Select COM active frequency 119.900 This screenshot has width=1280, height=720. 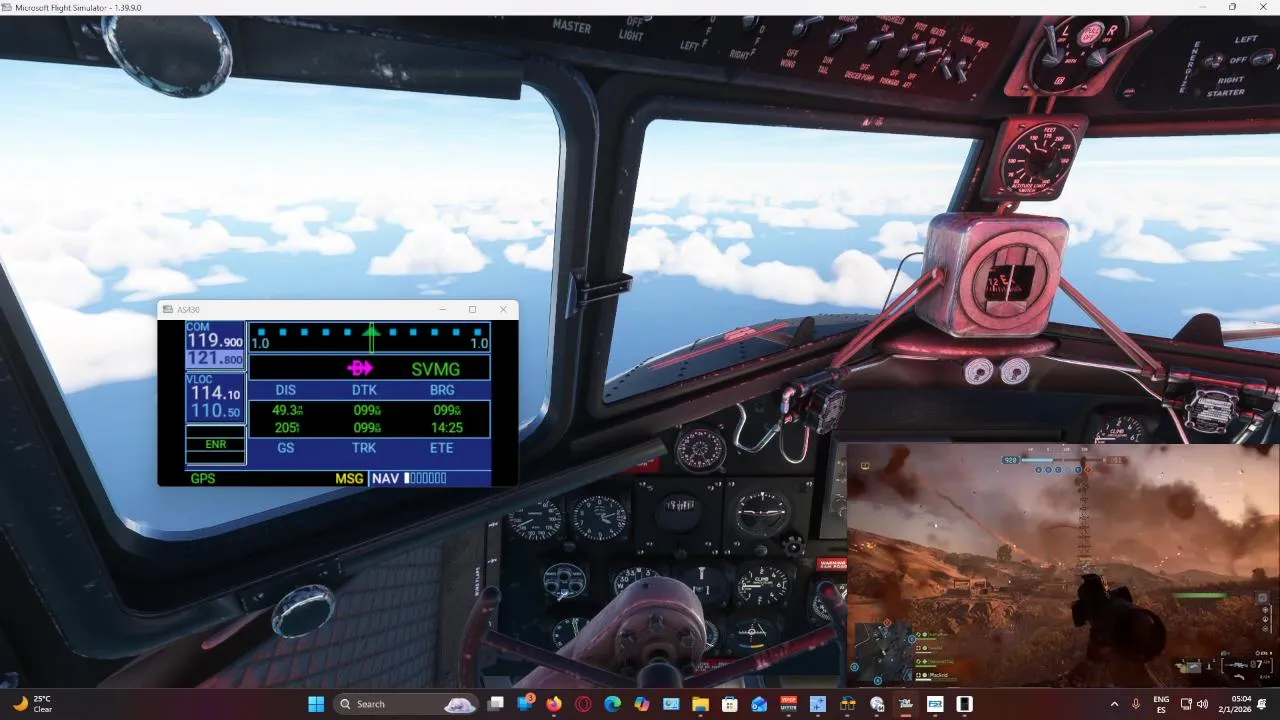tap(215, 341)
